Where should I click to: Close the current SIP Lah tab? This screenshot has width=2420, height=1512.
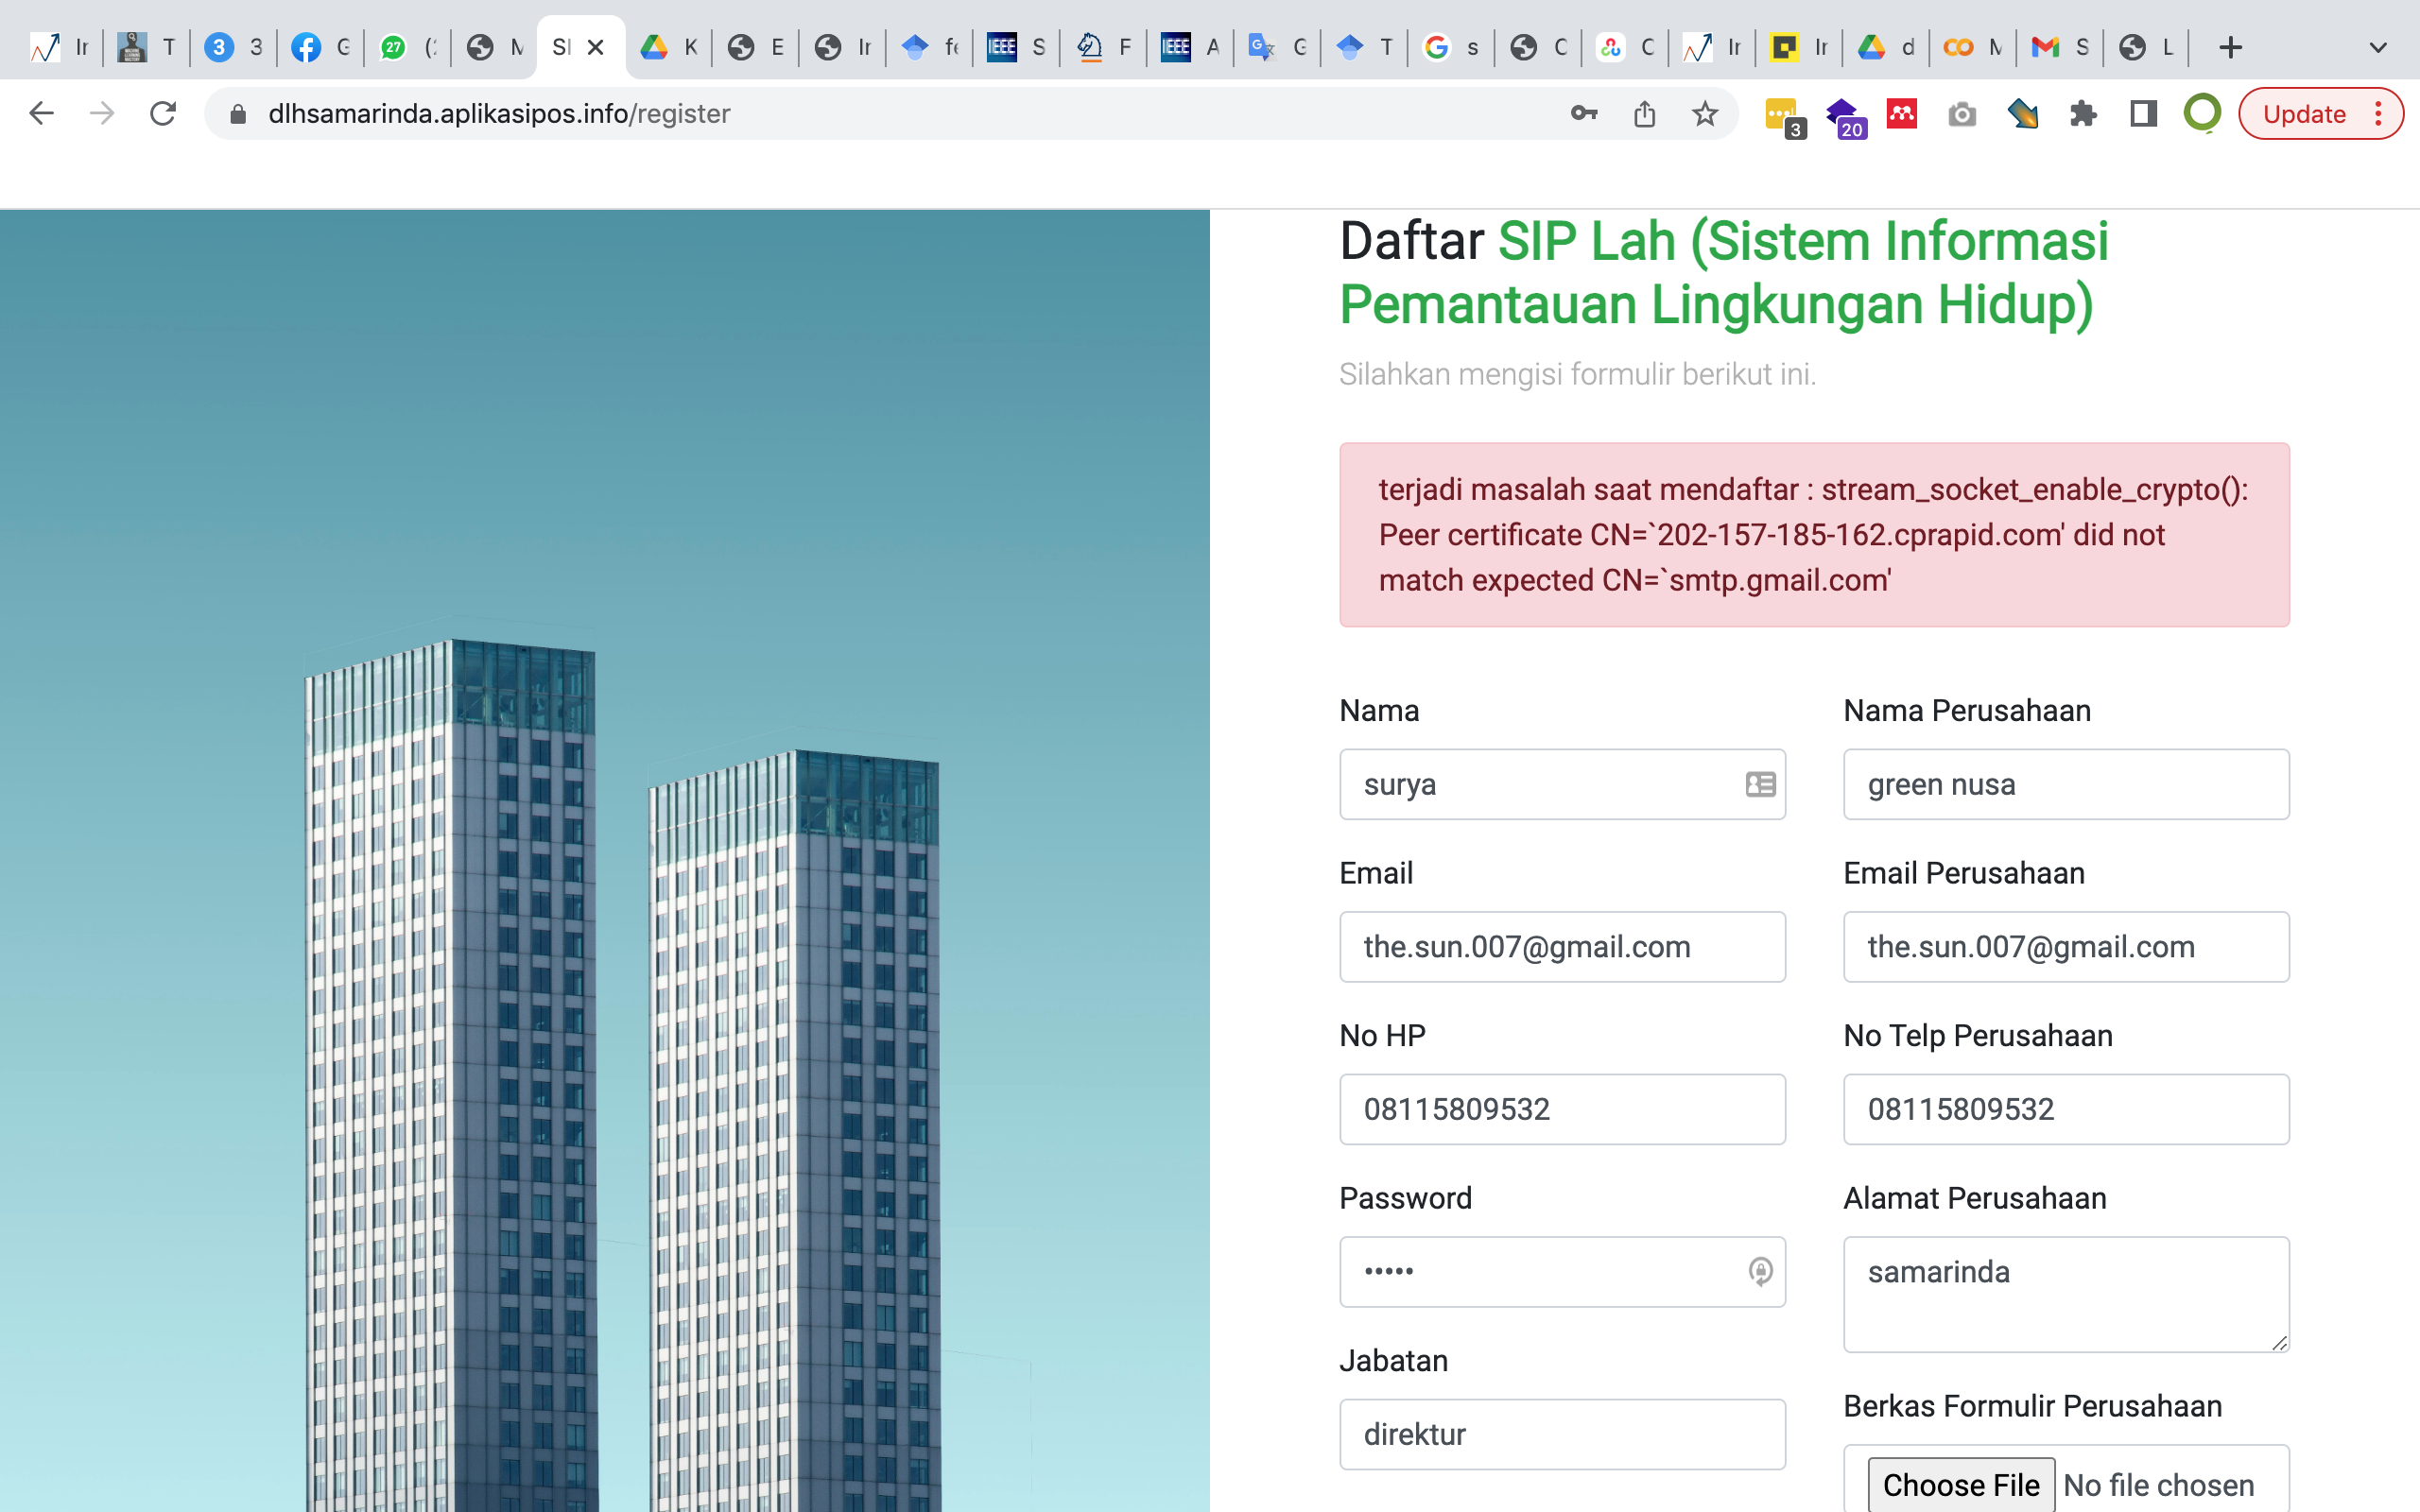point(596,47)
